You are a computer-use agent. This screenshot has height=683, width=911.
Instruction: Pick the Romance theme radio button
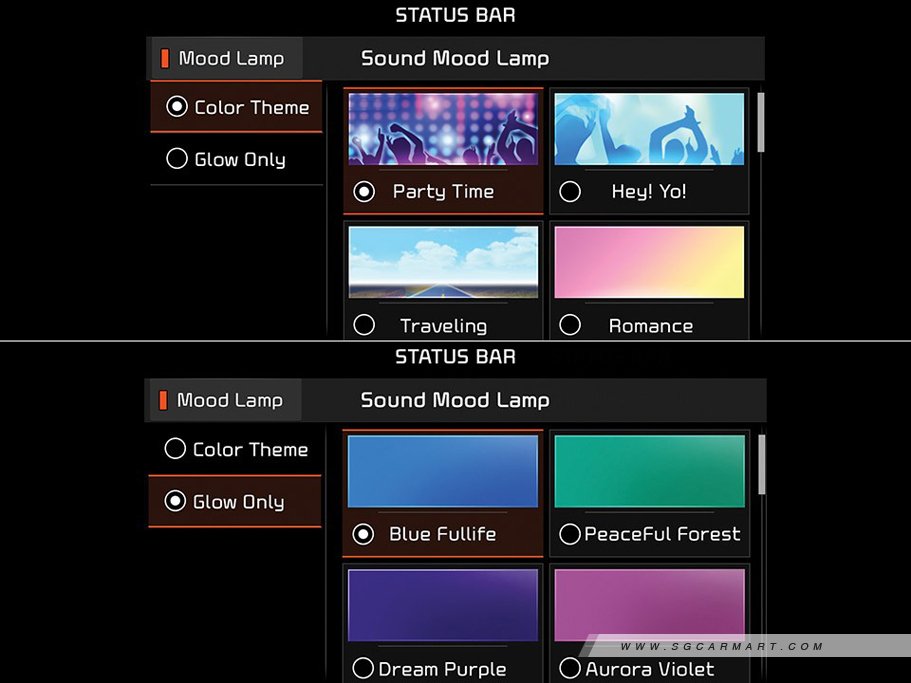[x=570, y=325]
